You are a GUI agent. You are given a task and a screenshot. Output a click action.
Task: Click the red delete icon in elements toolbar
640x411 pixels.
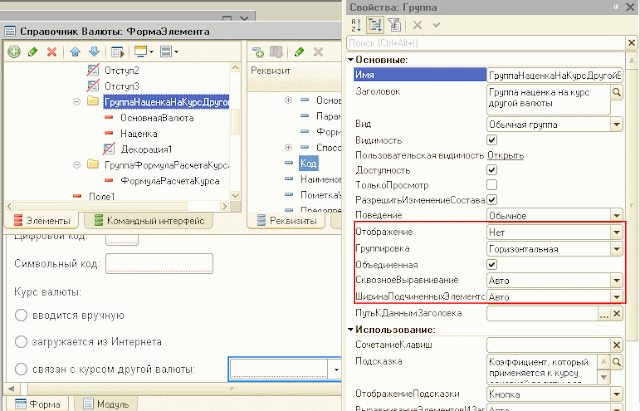coord(52,52)
